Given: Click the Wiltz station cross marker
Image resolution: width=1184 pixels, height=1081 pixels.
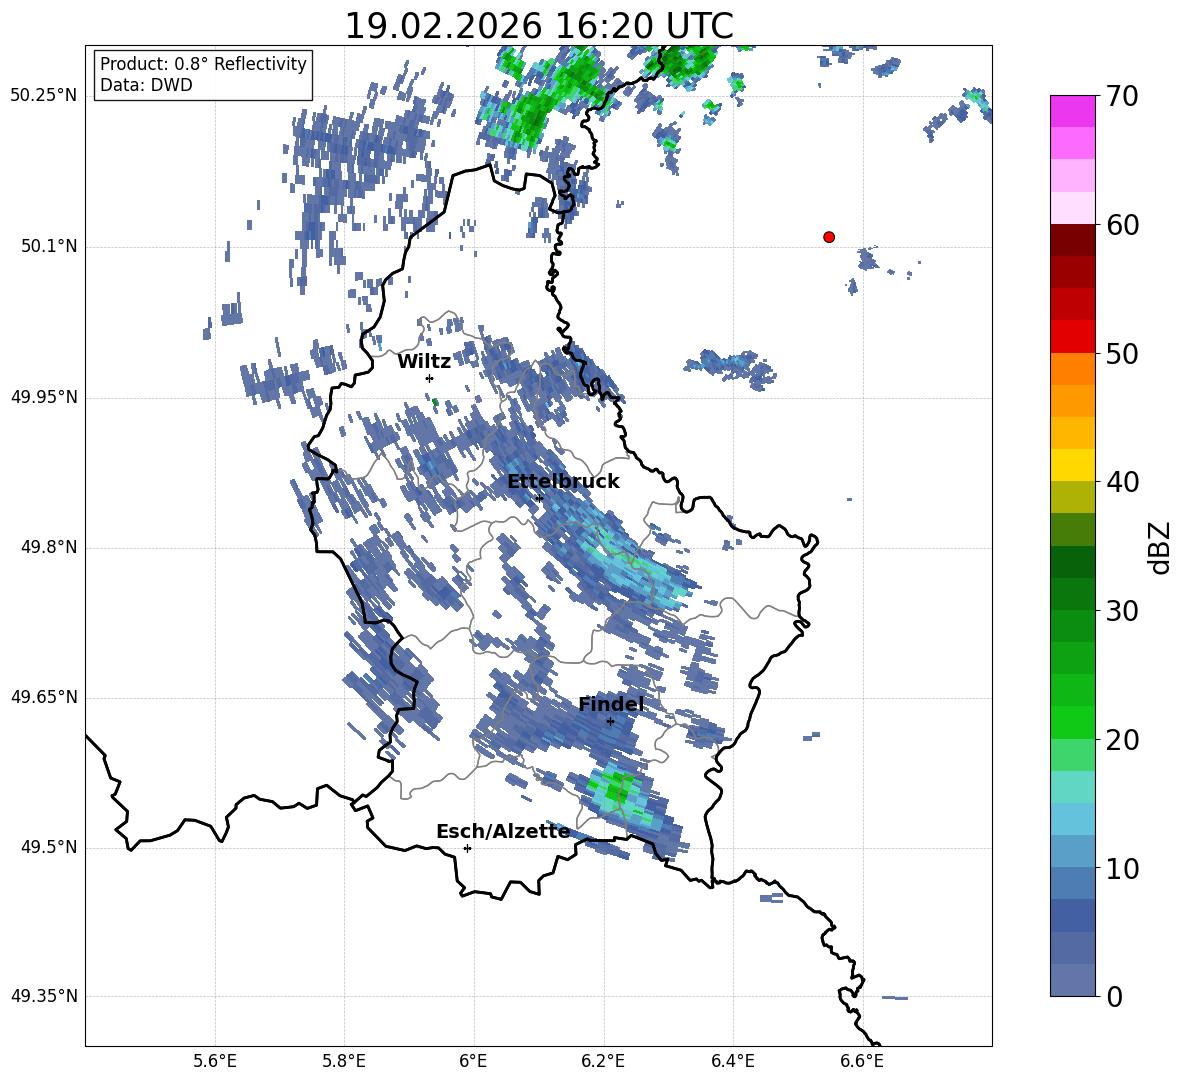Looking at the screenshot, I should (x=430, y=378).
